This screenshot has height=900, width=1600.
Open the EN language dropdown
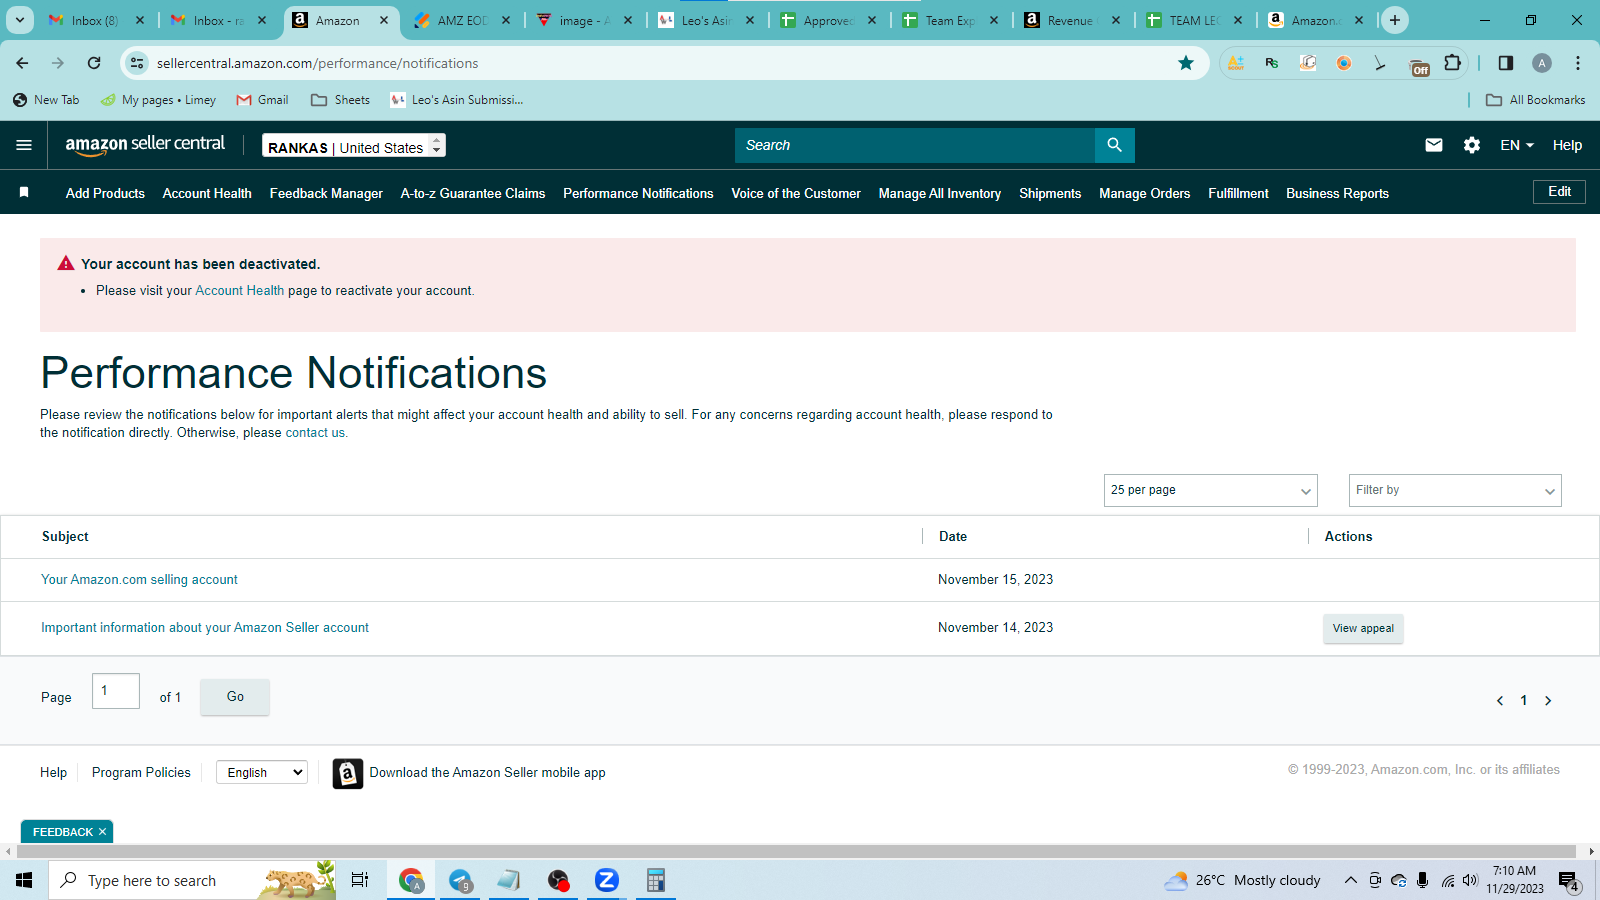coord(1516,145)
